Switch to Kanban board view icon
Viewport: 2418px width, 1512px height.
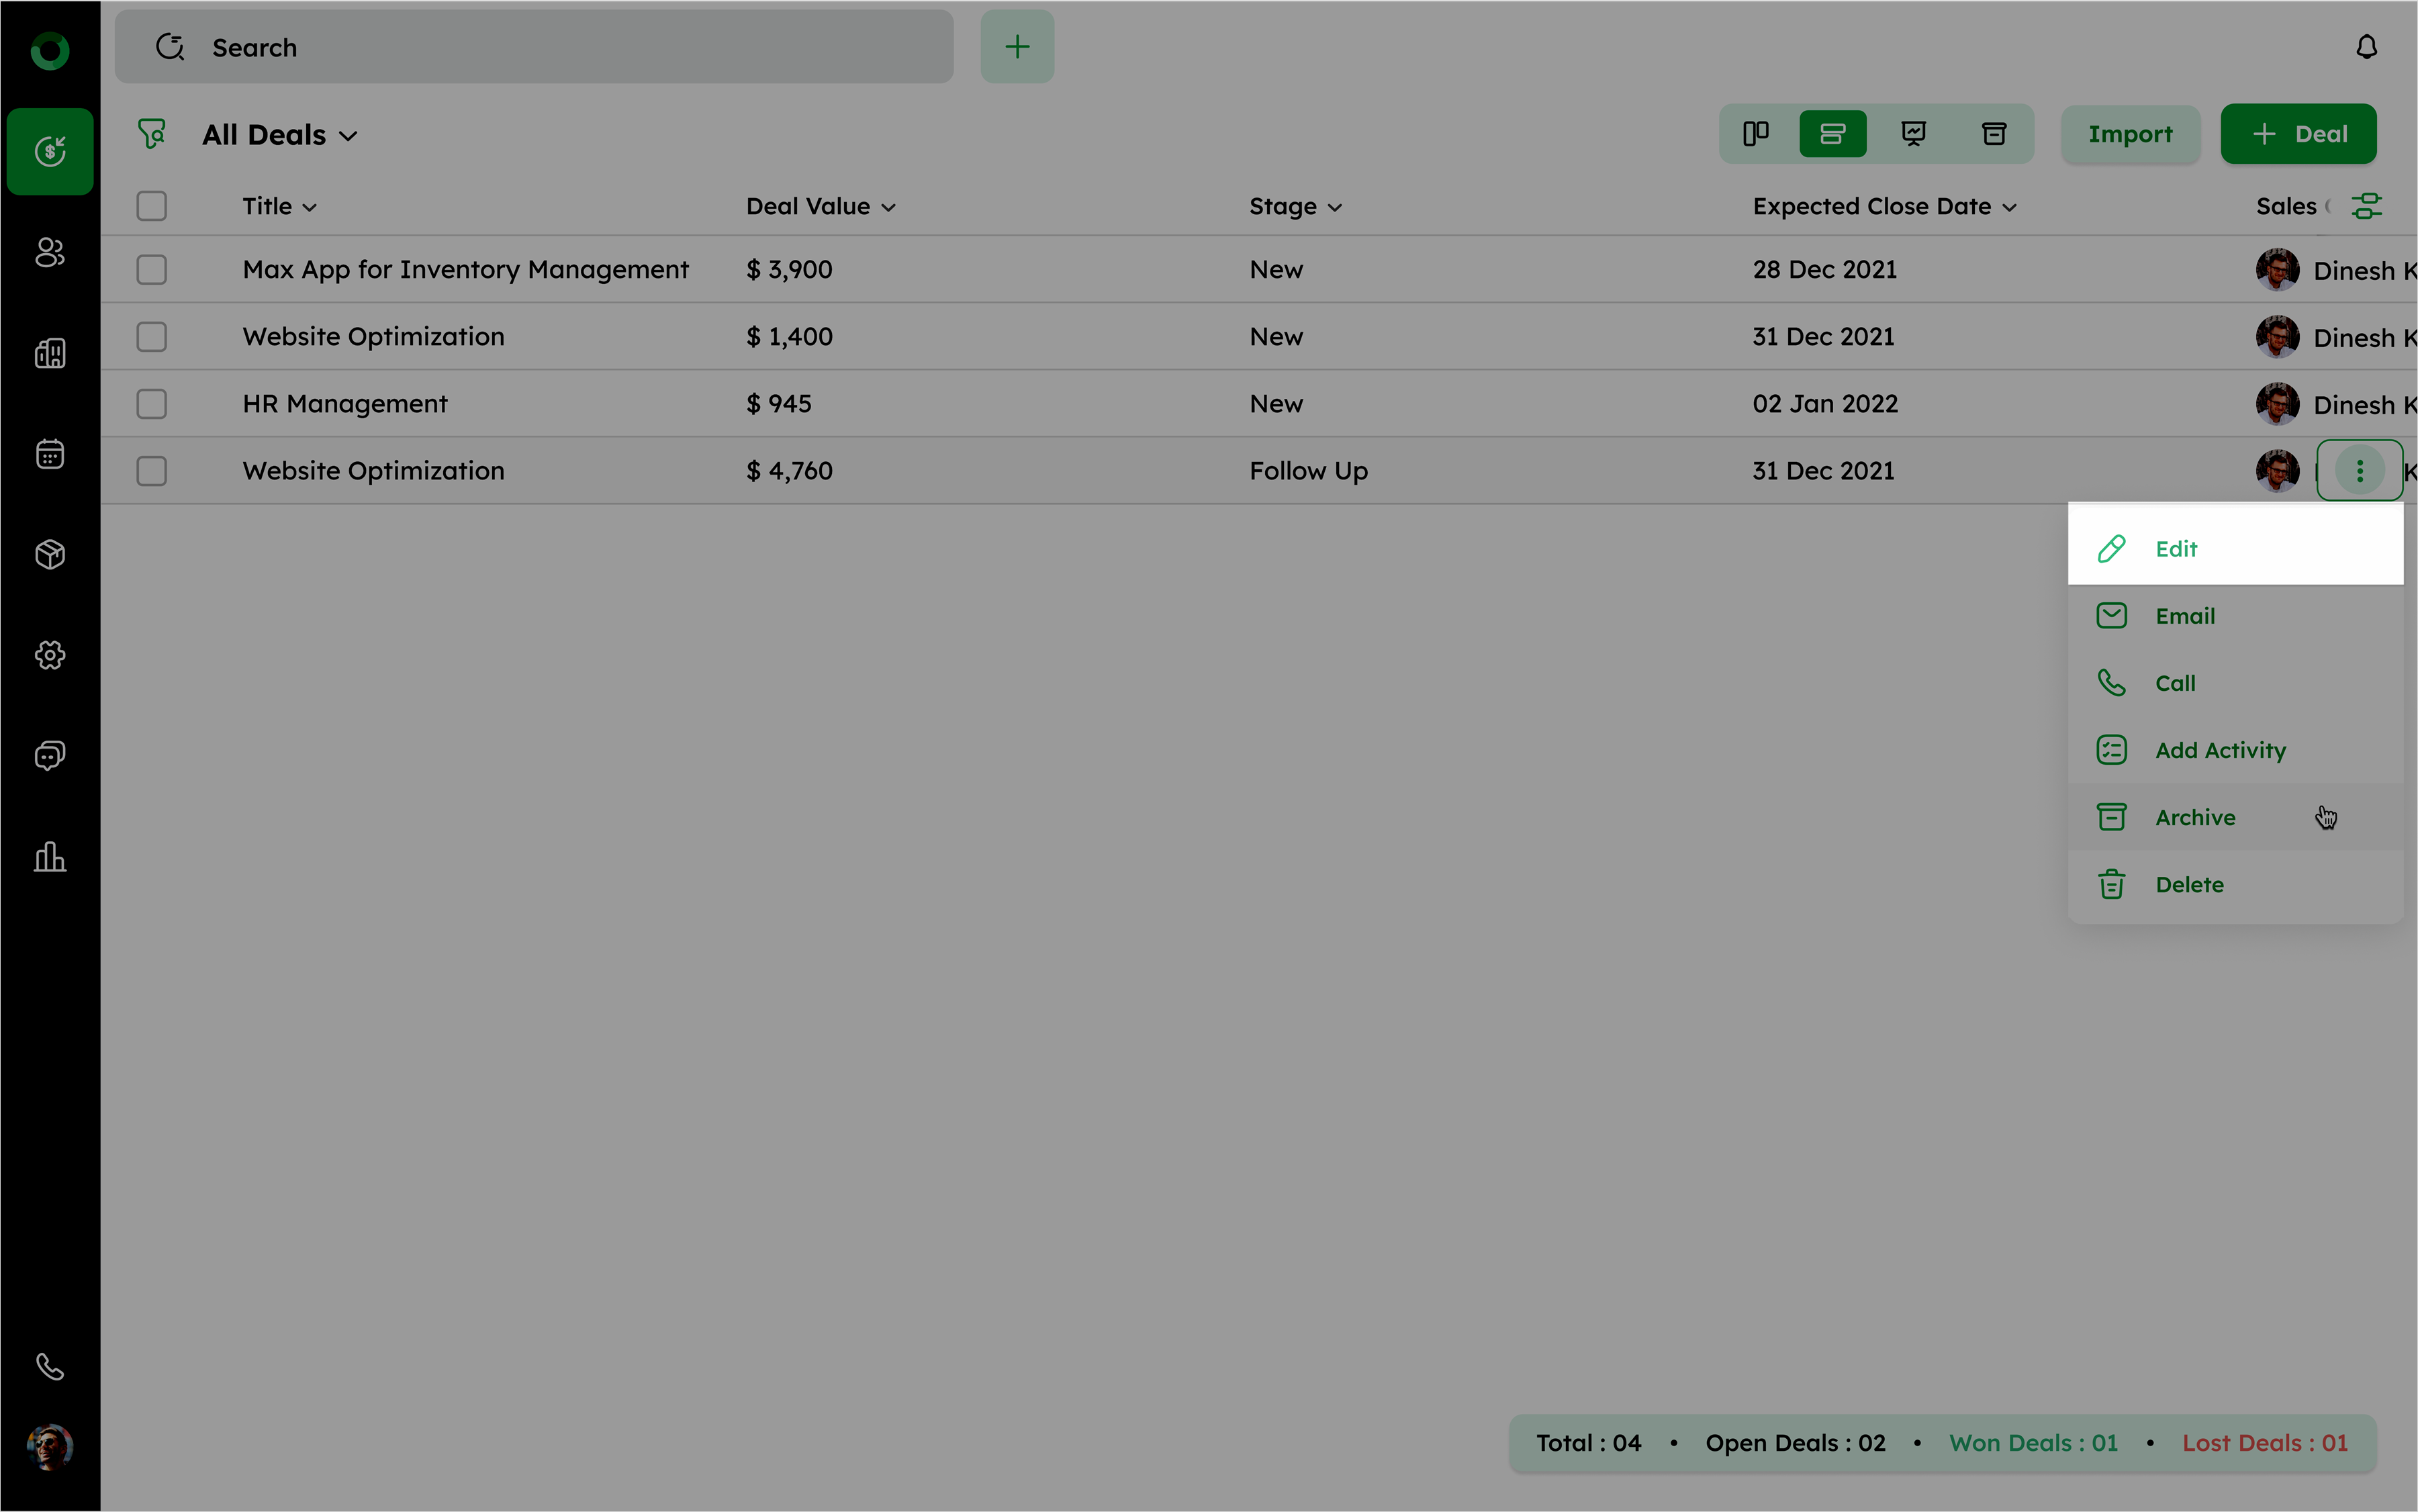click(x=1755, y=134)
